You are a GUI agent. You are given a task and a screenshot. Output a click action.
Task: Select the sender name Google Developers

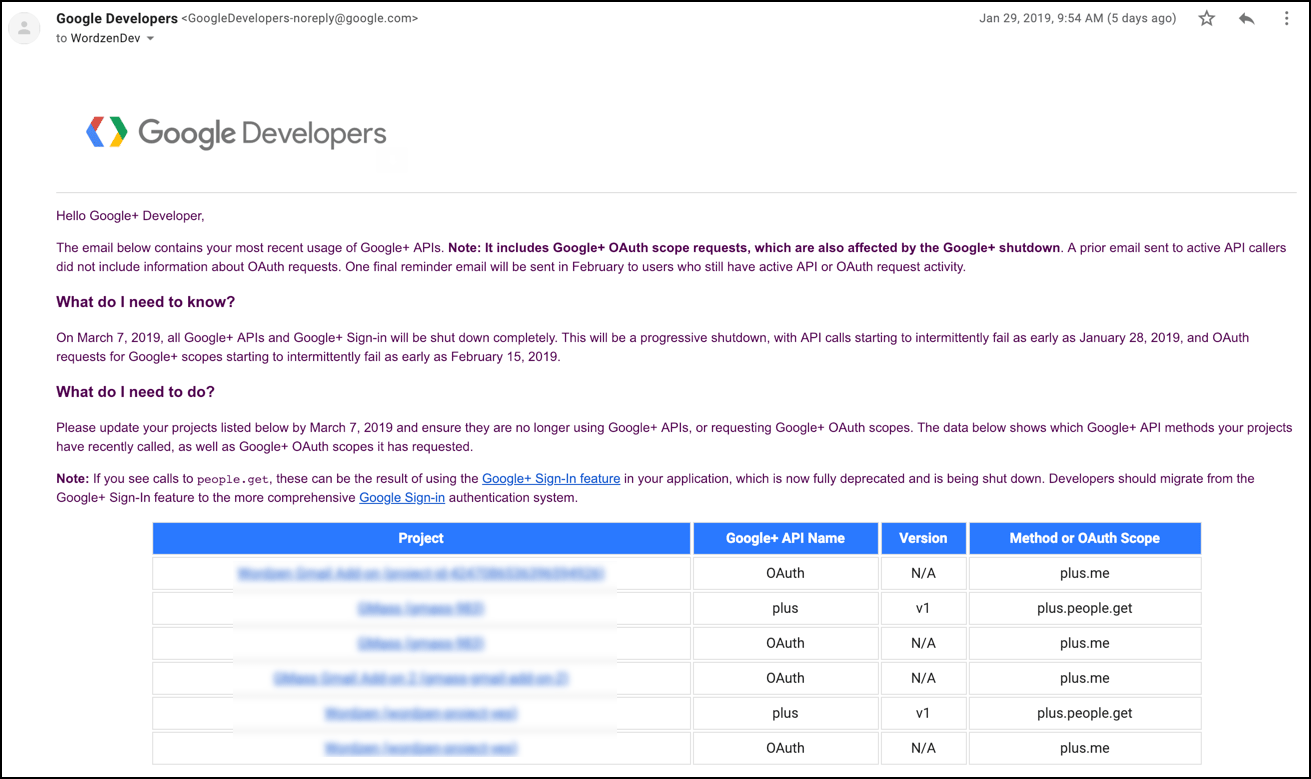(x=116, y=18)
